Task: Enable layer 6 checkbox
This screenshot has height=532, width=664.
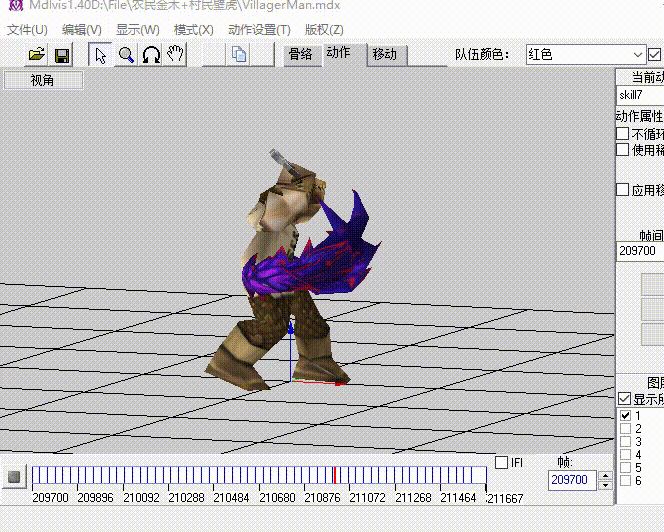Action: point(625,481)
